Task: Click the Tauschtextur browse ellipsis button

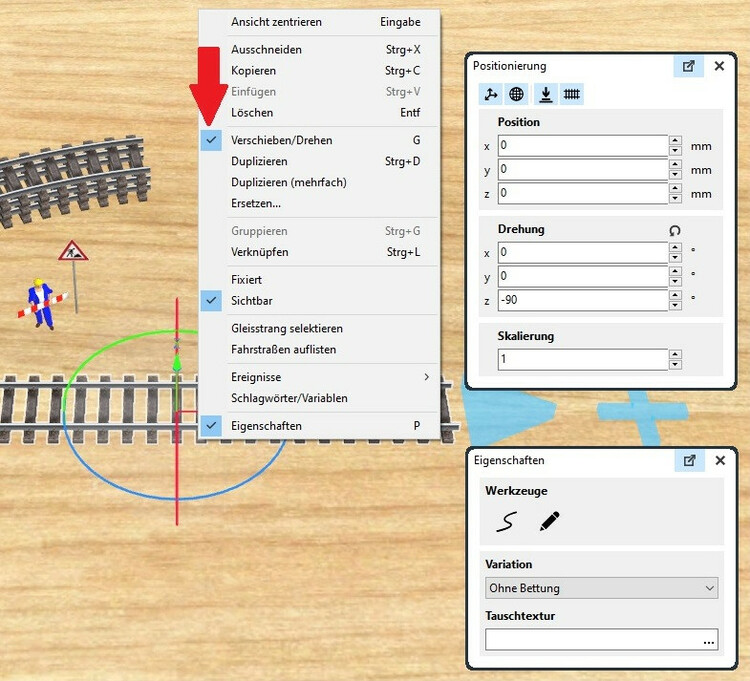Action: (709, 641)
